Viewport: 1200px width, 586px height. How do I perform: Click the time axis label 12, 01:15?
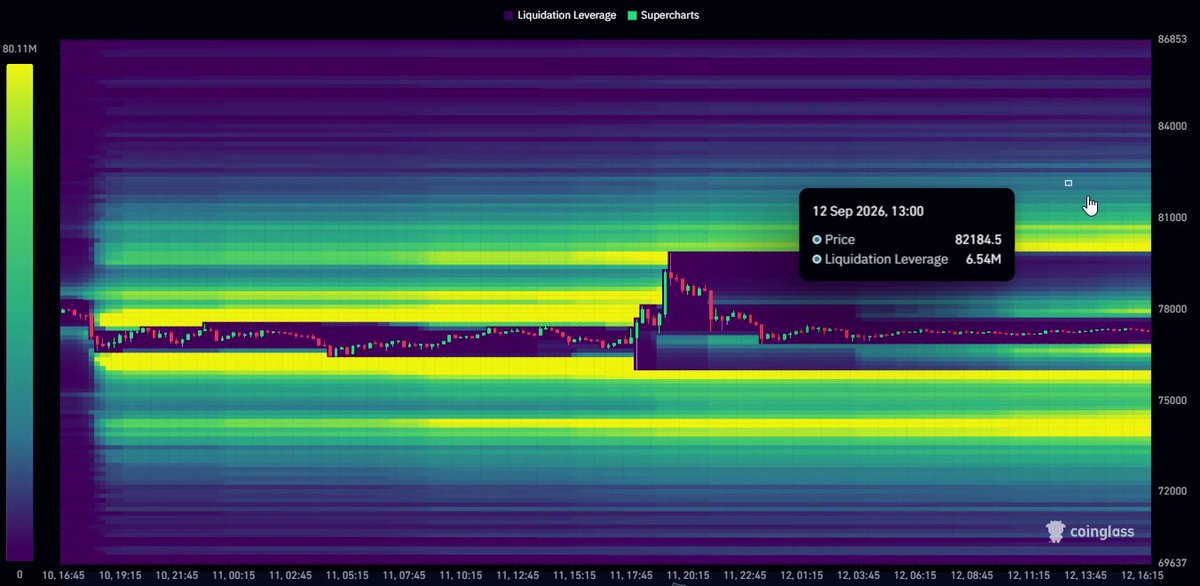(803, 577)
